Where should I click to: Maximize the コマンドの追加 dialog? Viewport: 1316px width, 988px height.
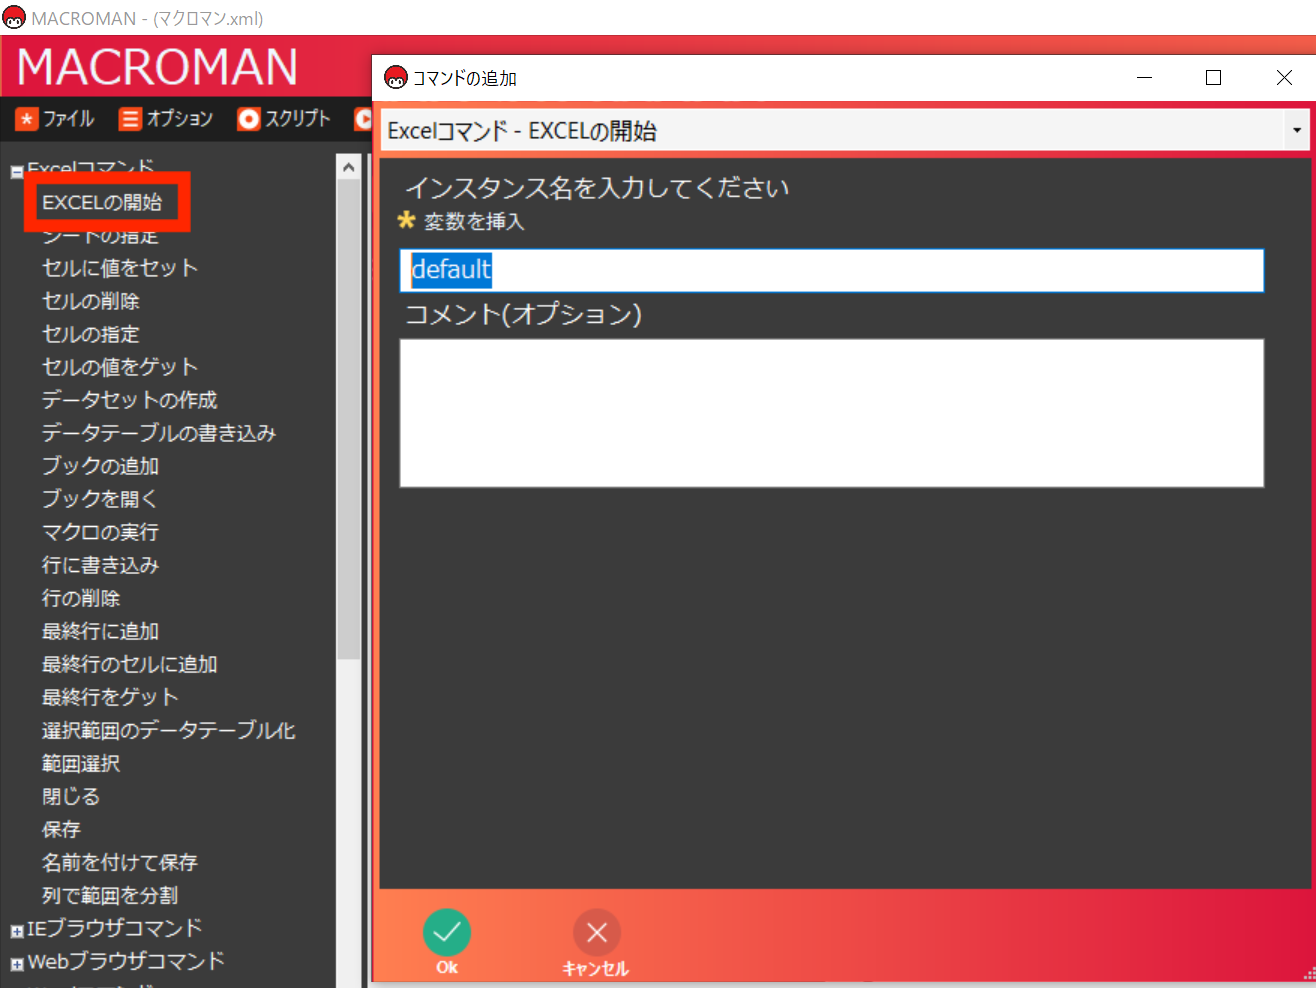[1214, 78]
